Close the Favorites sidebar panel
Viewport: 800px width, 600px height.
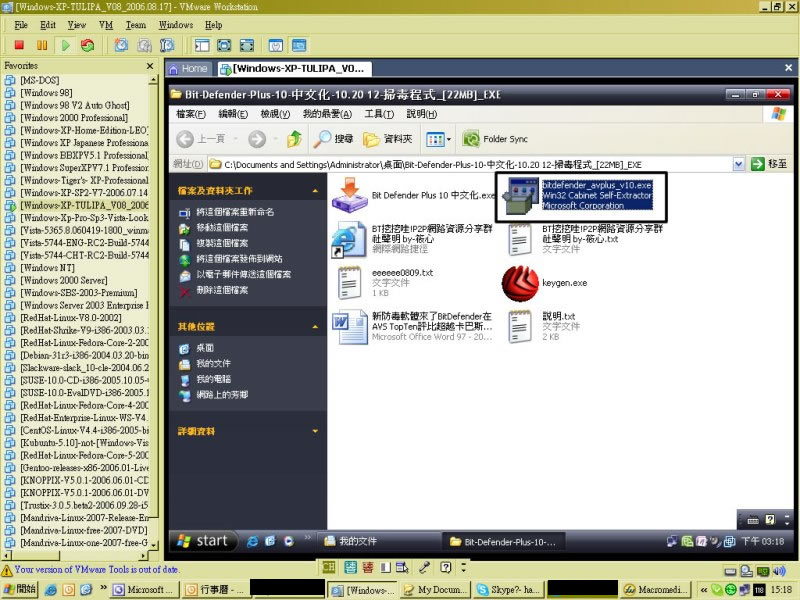point(149,66)
